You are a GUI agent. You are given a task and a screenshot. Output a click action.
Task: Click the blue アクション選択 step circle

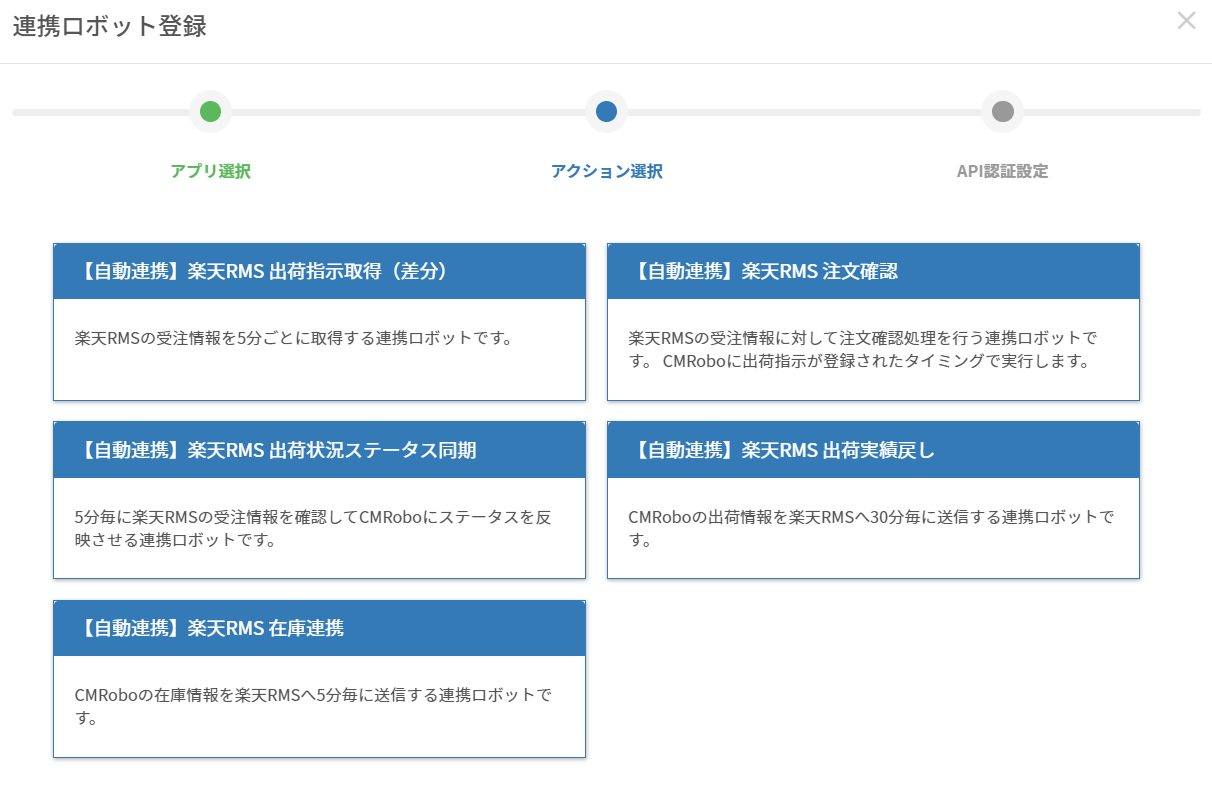click(606, 112)
